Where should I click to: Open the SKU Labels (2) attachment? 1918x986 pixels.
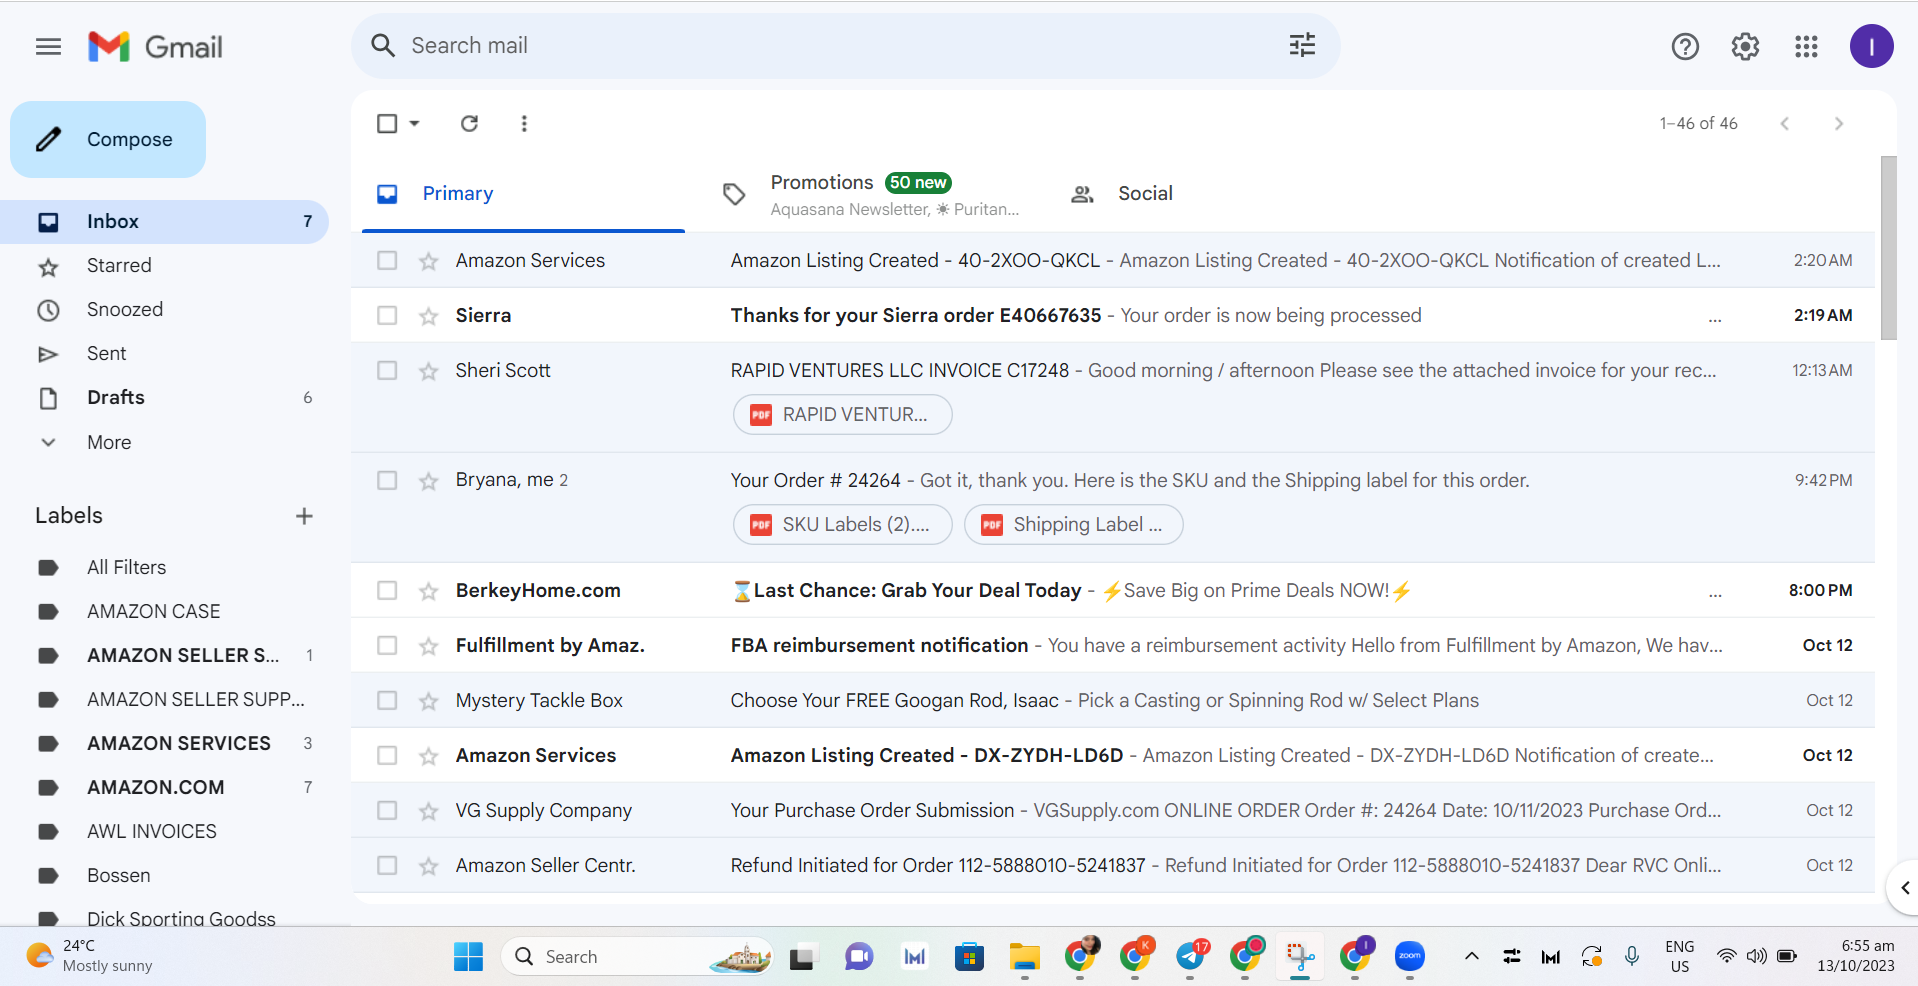(x=842, y=525)
